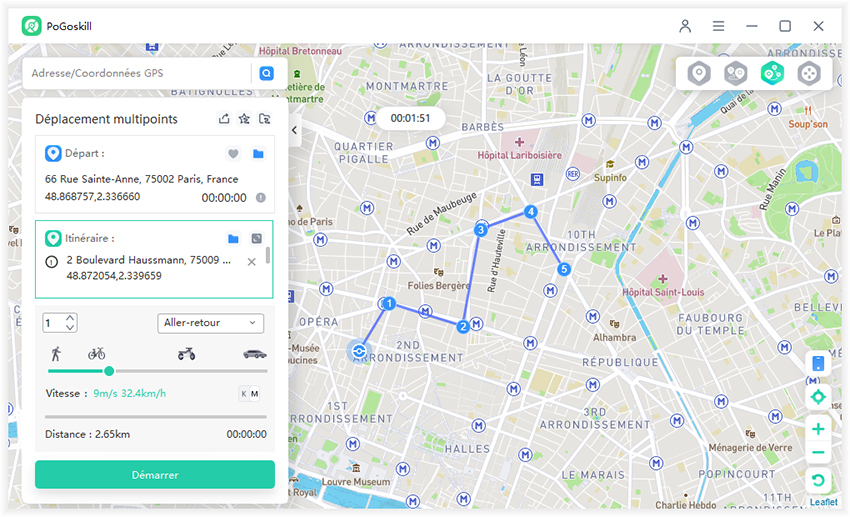The image size is (850, 517).
Task: Click the 00:01:51 timer badge on map
Action: point(410,118)
